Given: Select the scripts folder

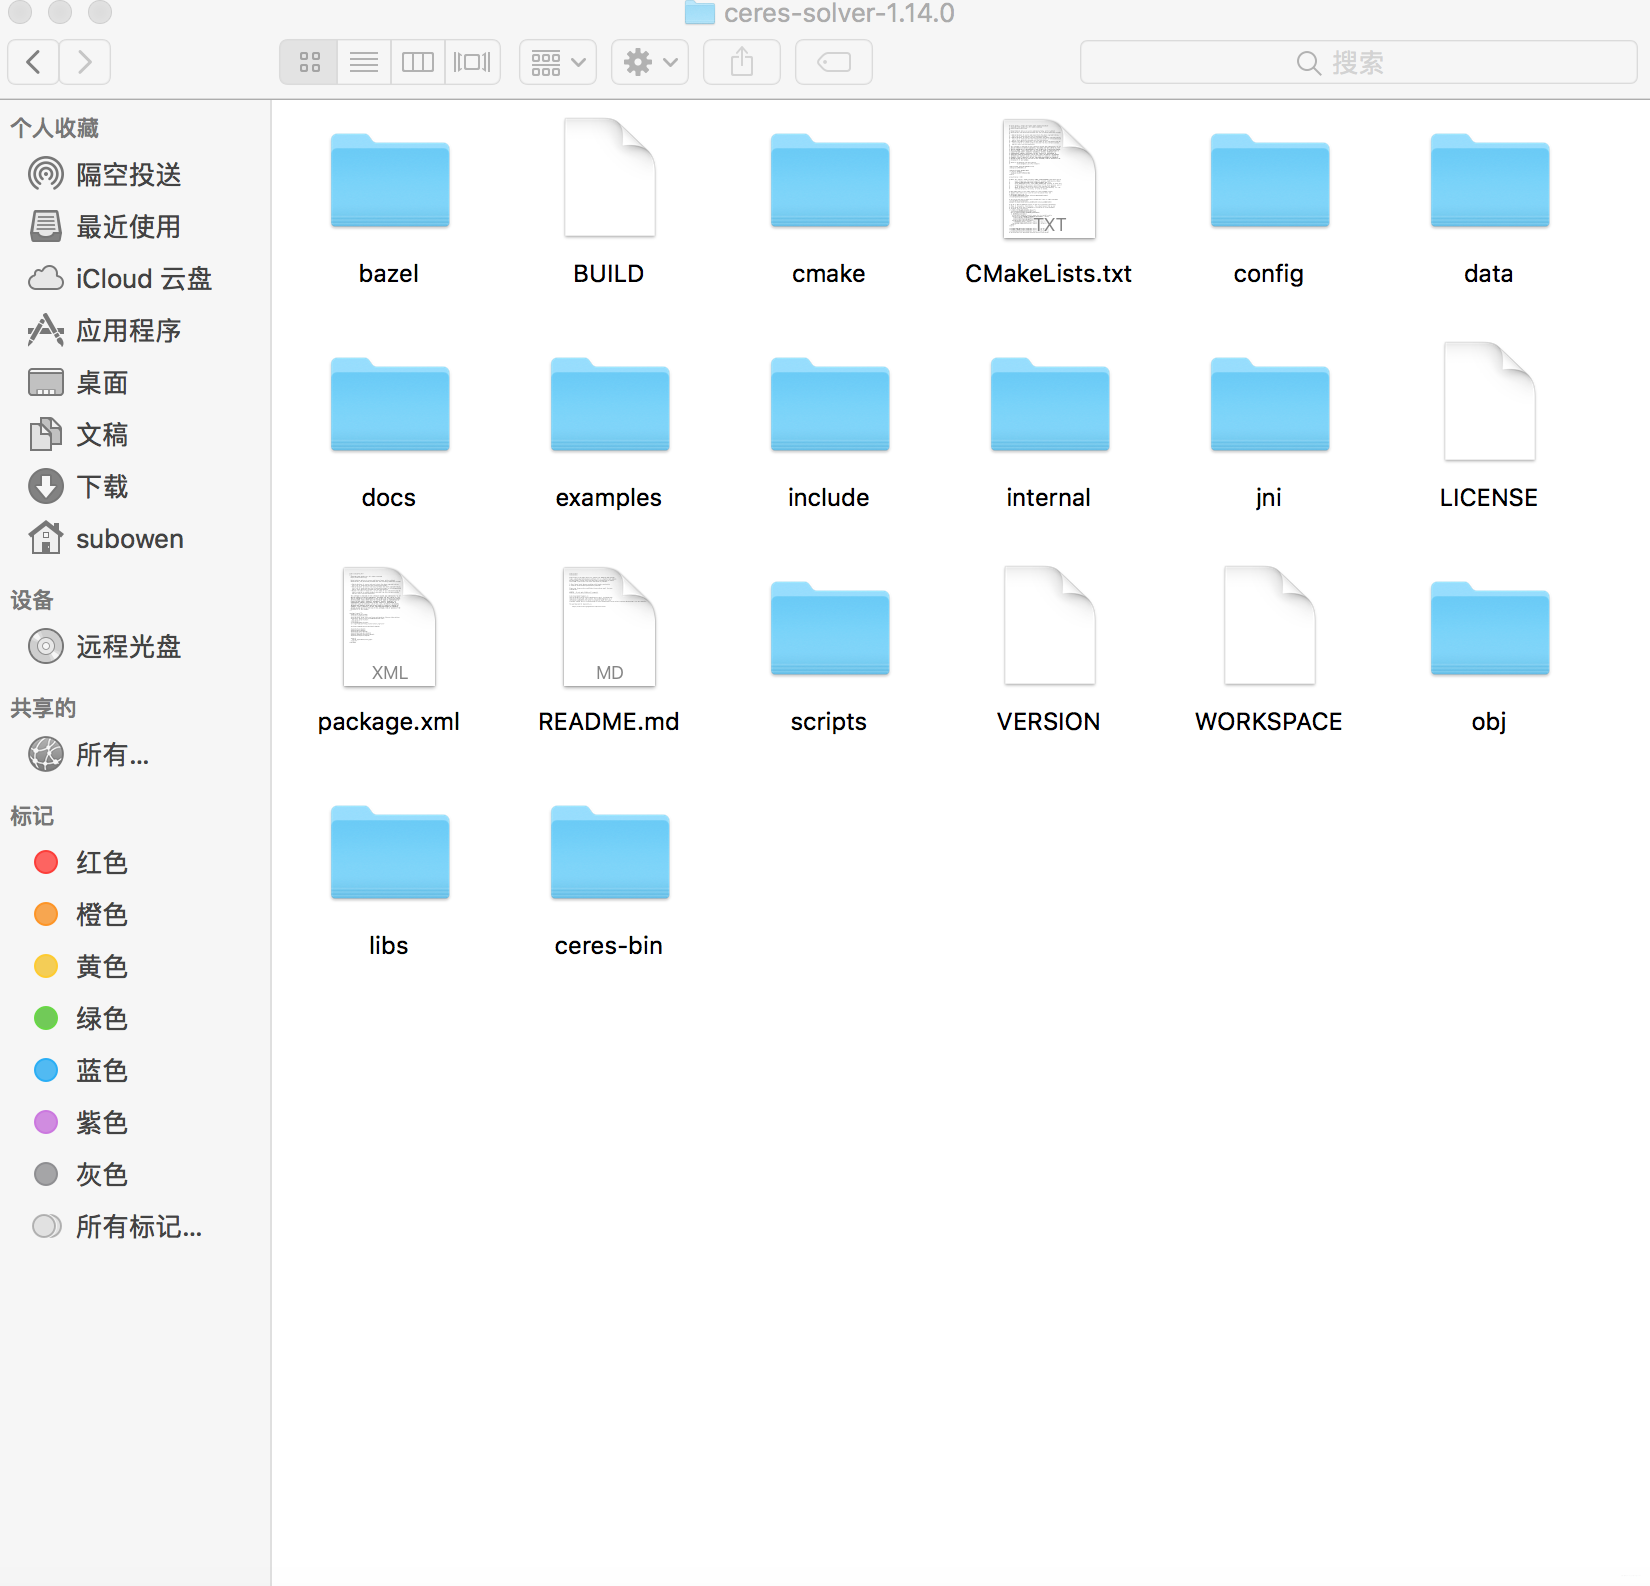Looking at the screenshot, I should pos(829,629).
